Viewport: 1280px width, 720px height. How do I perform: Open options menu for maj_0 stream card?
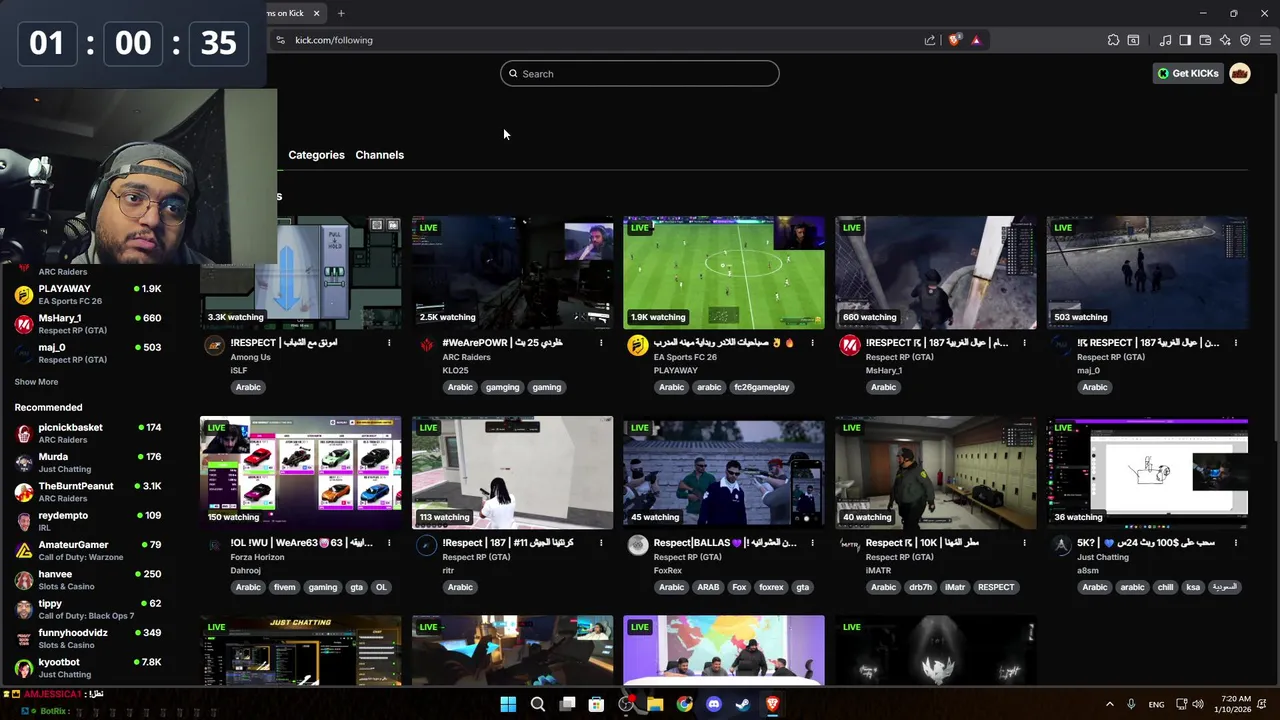click(x=1236, y=343)
